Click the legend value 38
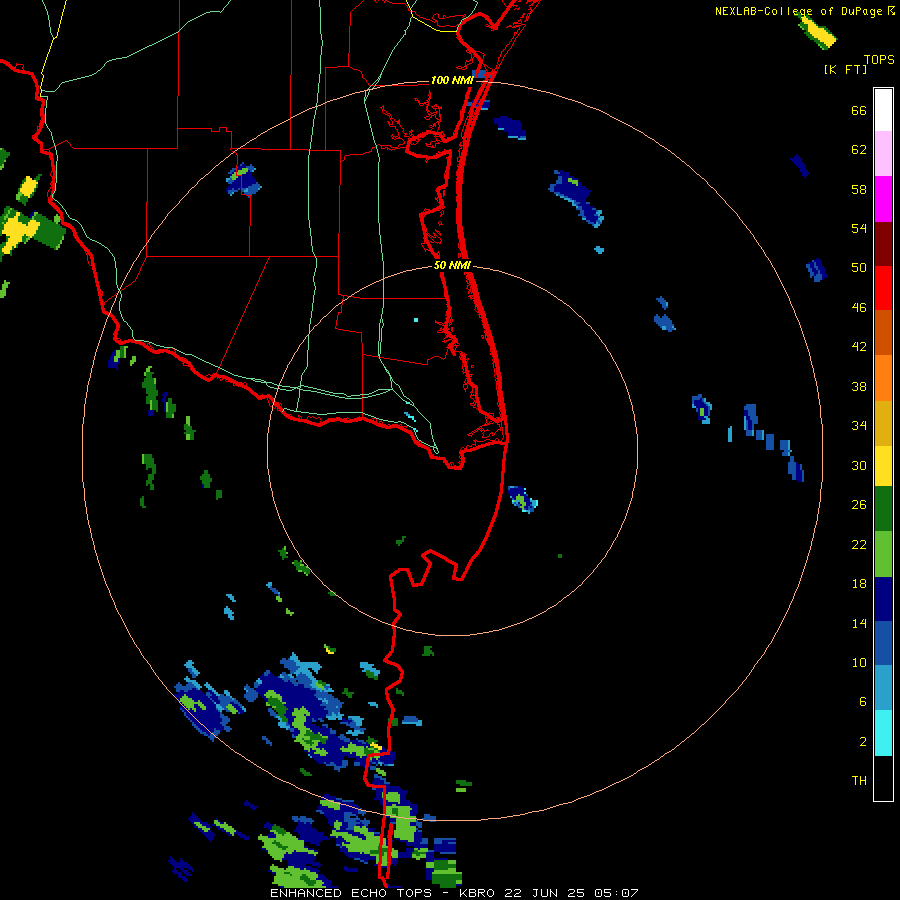 point(859,387)
